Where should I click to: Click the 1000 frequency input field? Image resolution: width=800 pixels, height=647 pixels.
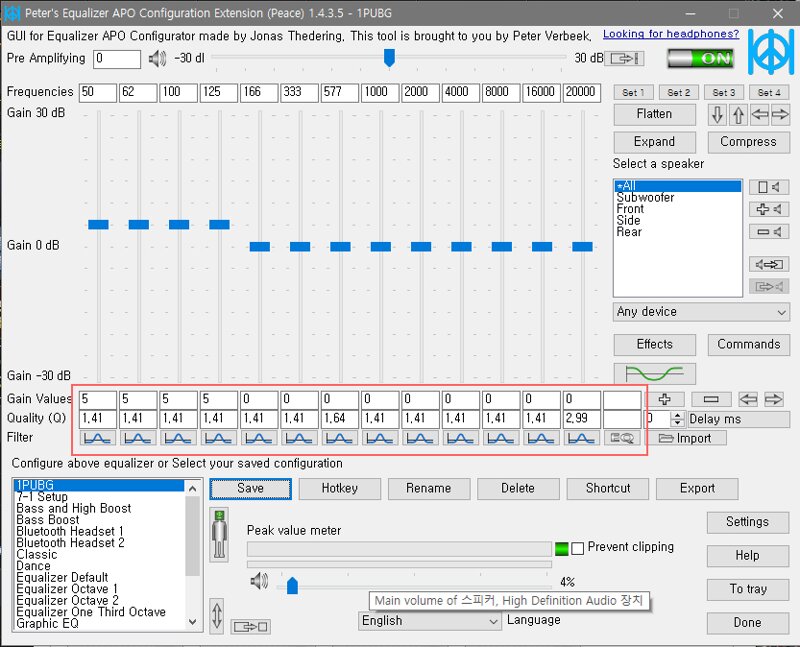coord(380,92)
